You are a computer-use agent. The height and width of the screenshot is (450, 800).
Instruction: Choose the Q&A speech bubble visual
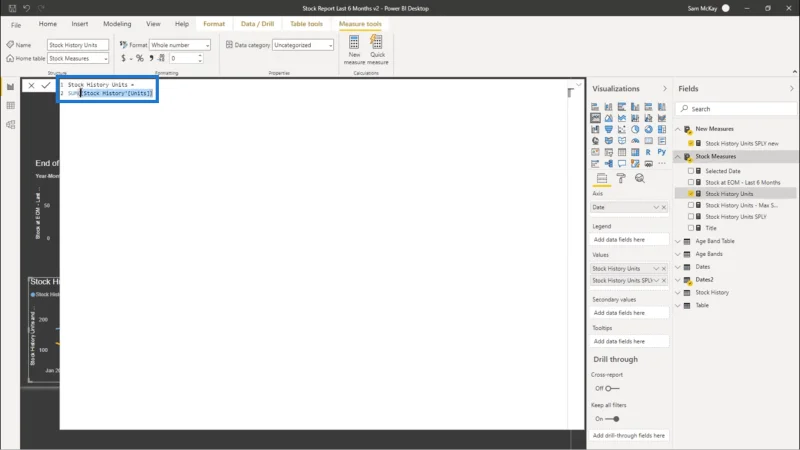[621, 164]
